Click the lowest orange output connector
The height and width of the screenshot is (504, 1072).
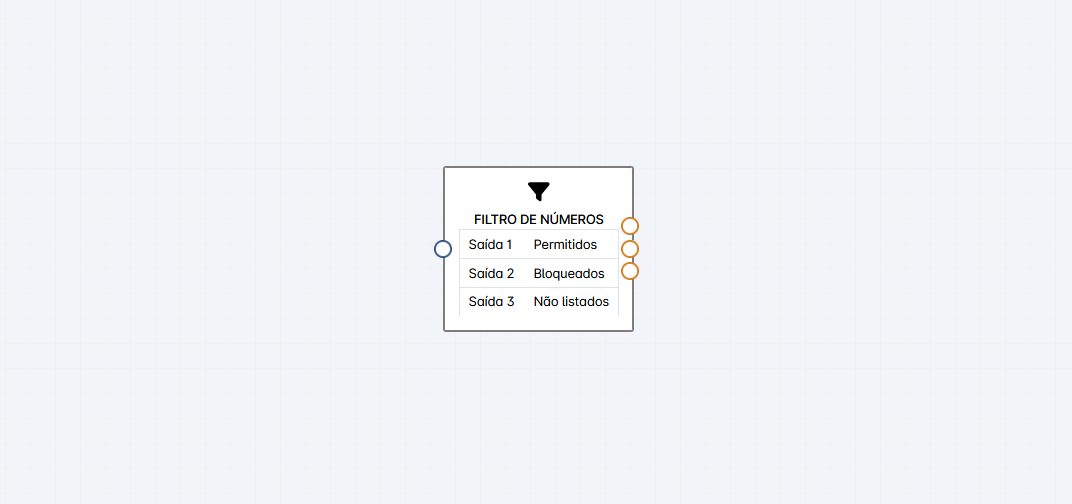[x=630, y=271]
